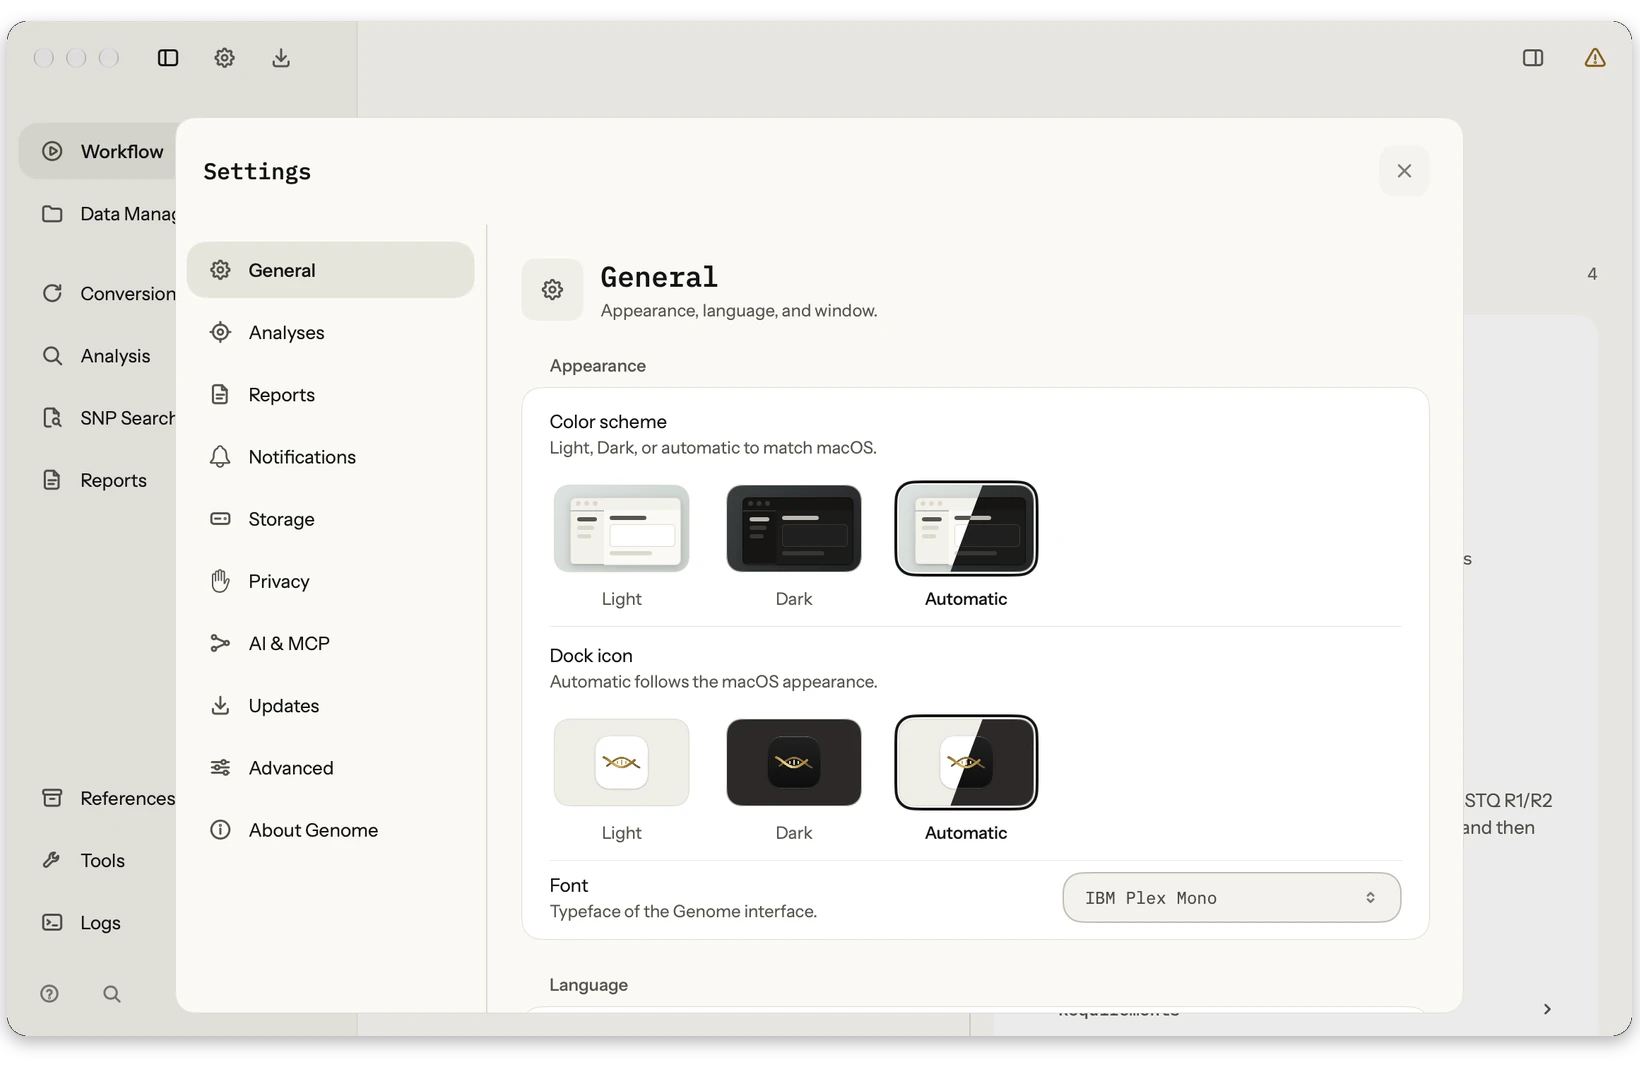Click the help question mark icon
Screen dimensions: 1640x1075
click(x=49, y=993)
